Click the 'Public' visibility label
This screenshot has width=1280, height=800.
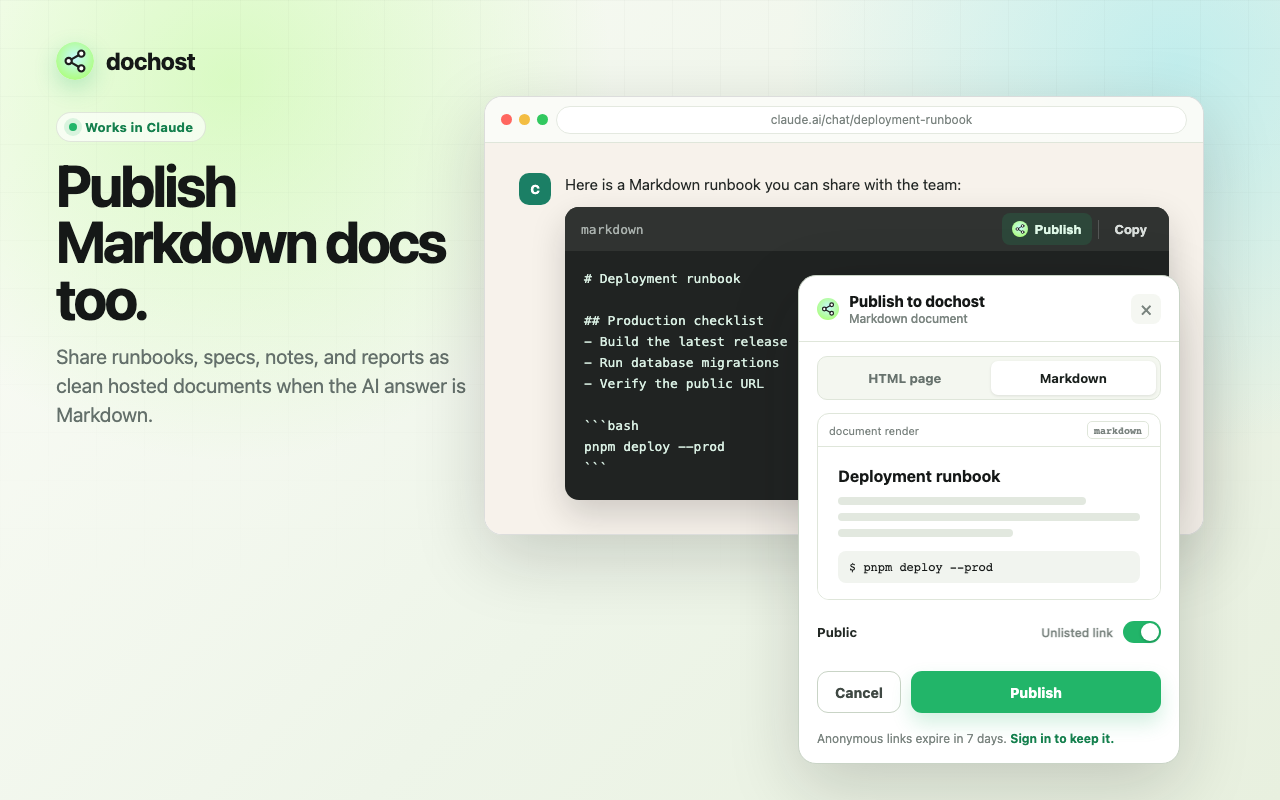pos(837,632)
